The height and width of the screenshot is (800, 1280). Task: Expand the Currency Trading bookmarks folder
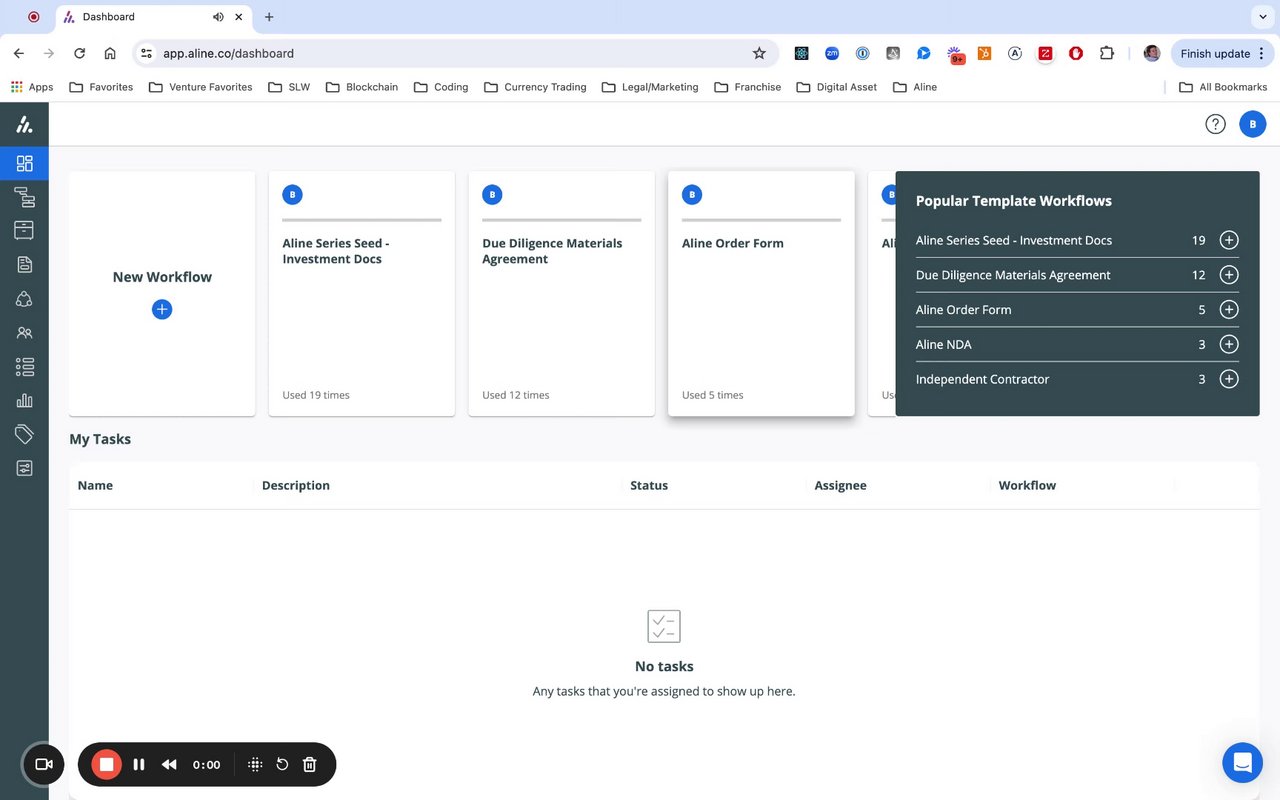point(535,87)
